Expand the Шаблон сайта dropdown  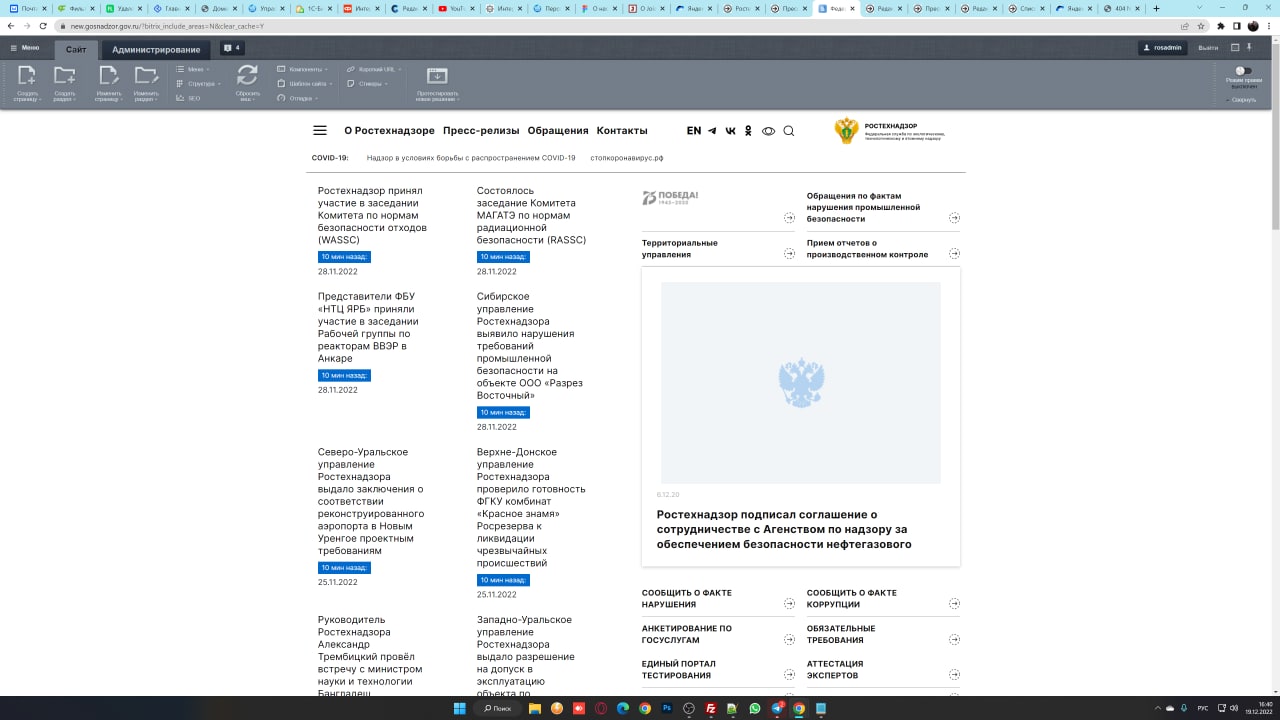[305, 84]
